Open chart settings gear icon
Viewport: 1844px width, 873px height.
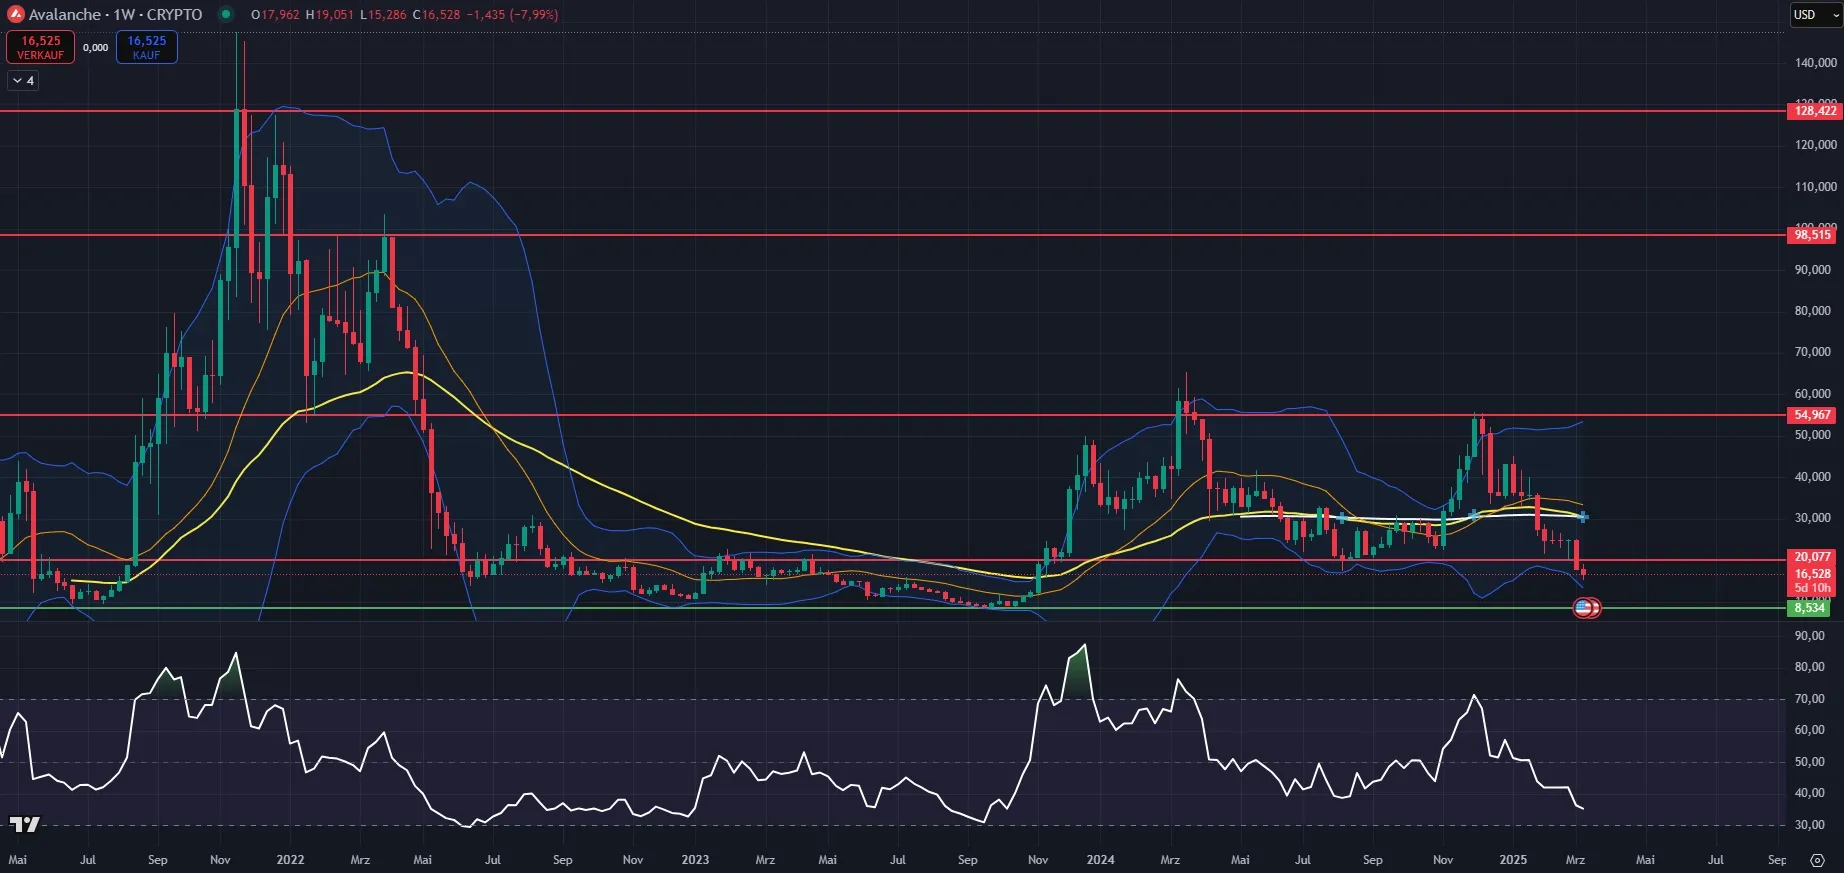1817,860
